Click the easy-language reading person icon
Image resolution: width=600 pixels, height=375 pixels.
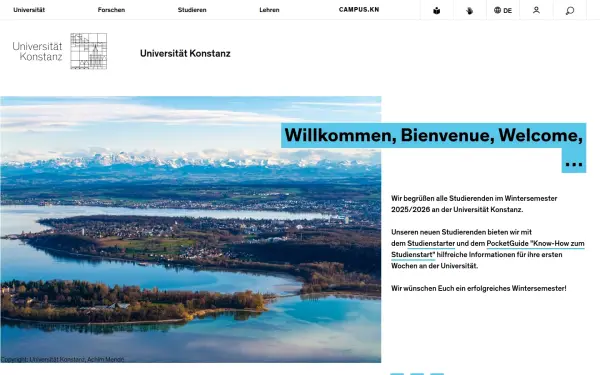(437, 10)
